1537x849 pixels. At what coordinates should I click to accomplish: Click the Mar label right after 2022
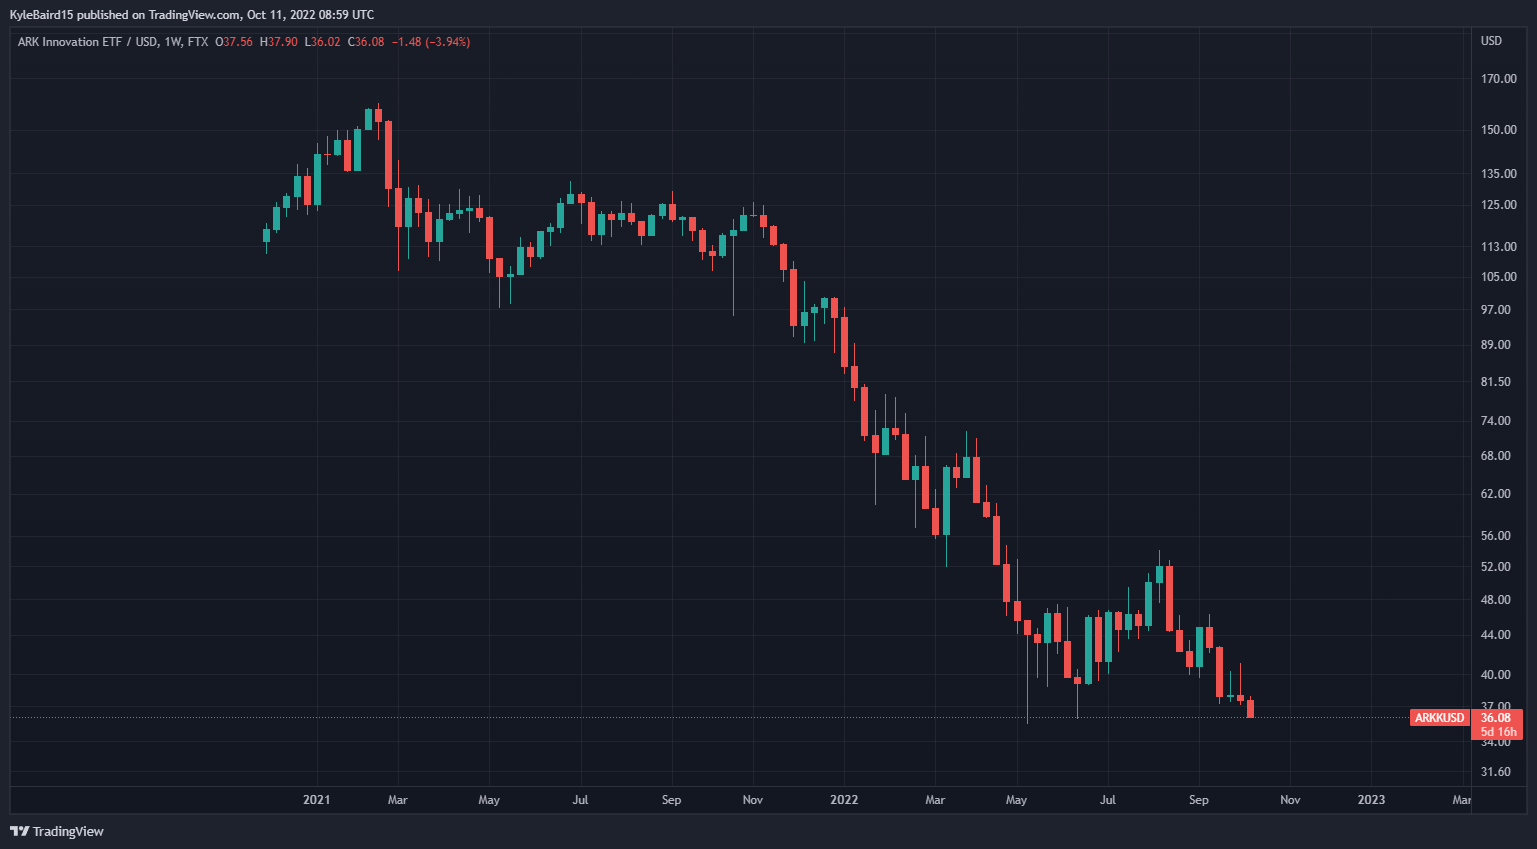[x=935, y=800]
